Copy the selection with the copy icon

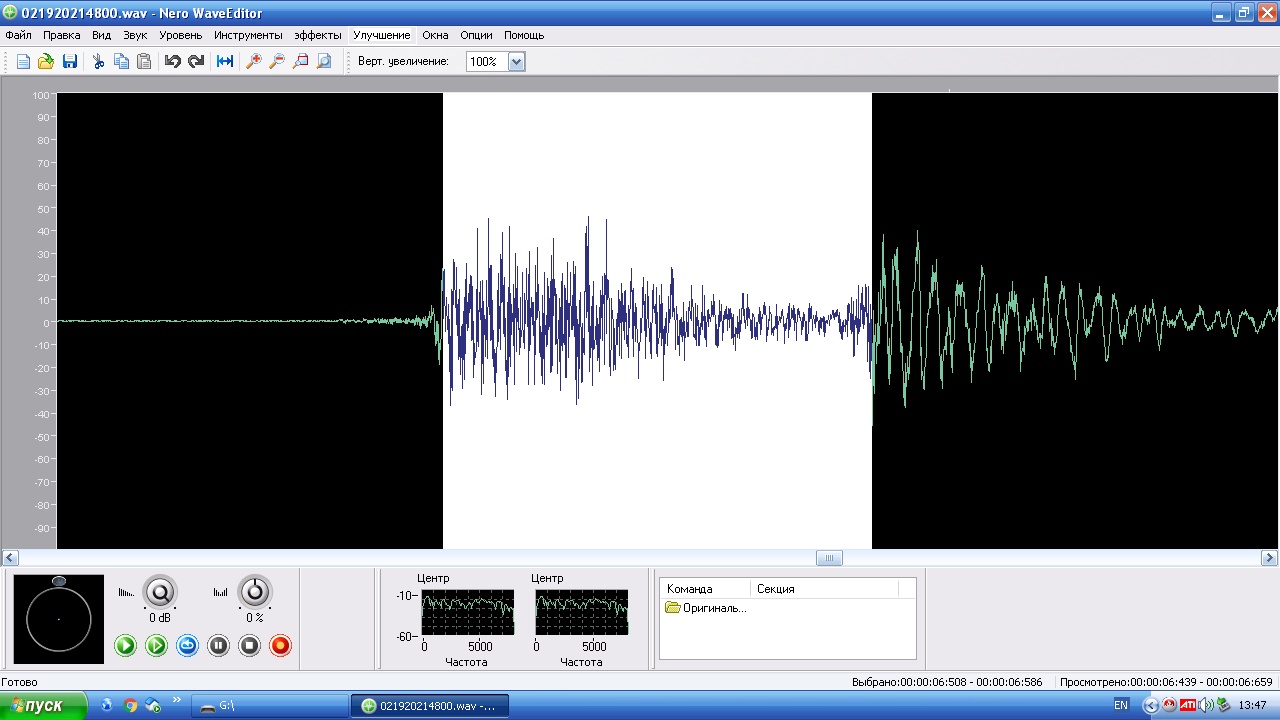(x=121, y=62)
